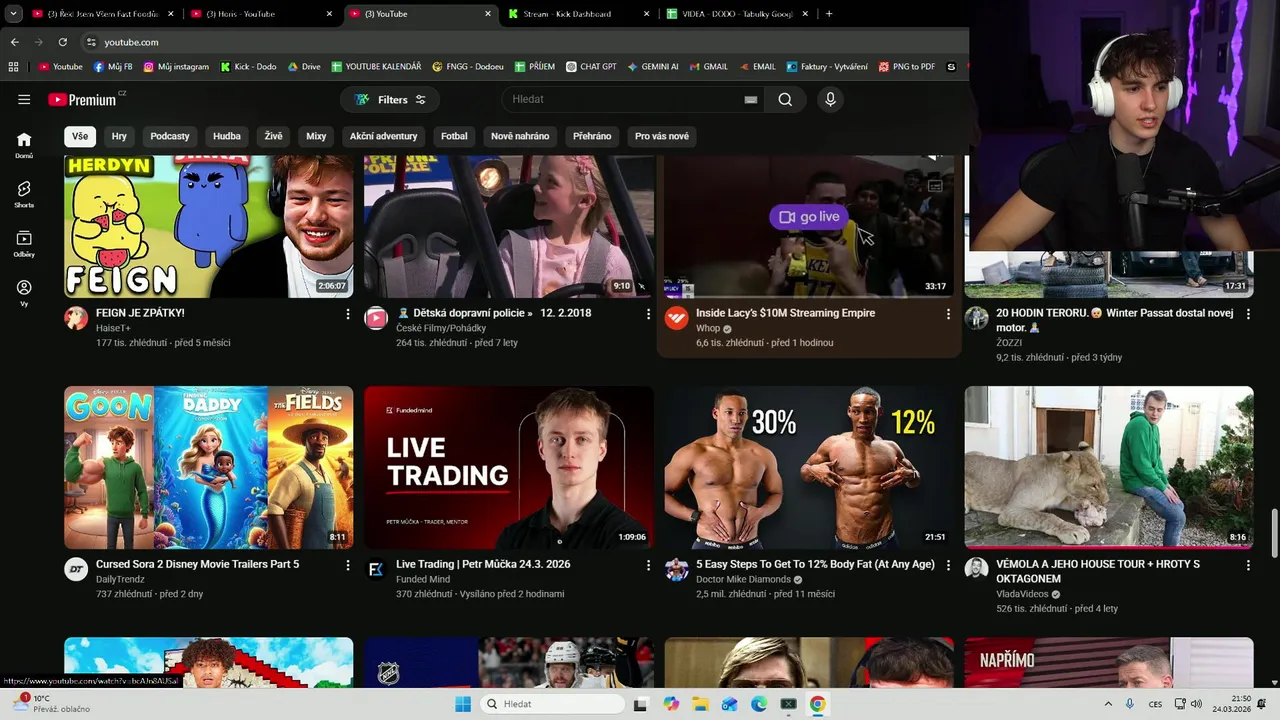Viewport: 1280px width, 720px height.
Task: Open more options for Cursed Sora 2 video
Action: click(348, 565)
